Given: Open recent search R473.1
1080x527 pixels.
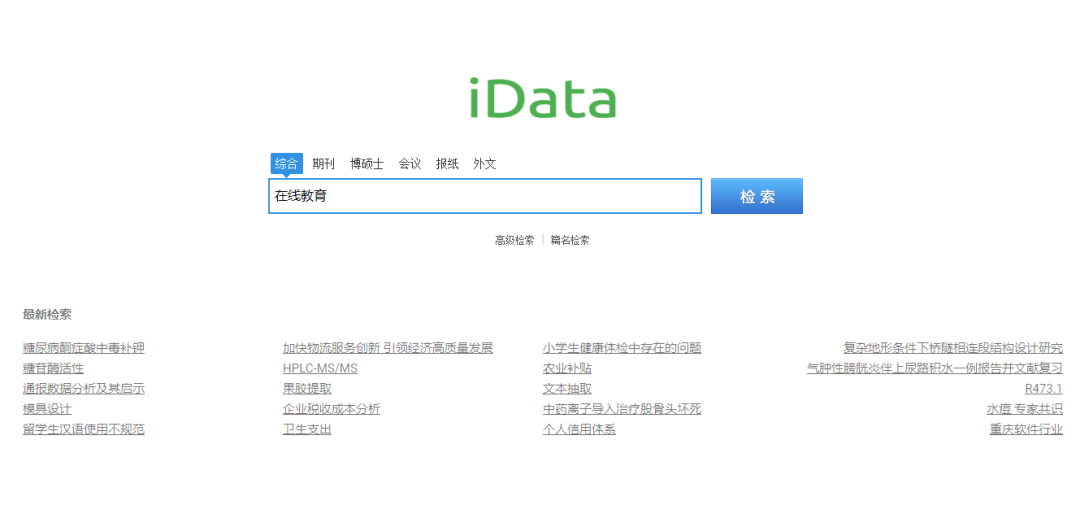Looking at the screenshot, I should coord(1044,389).
